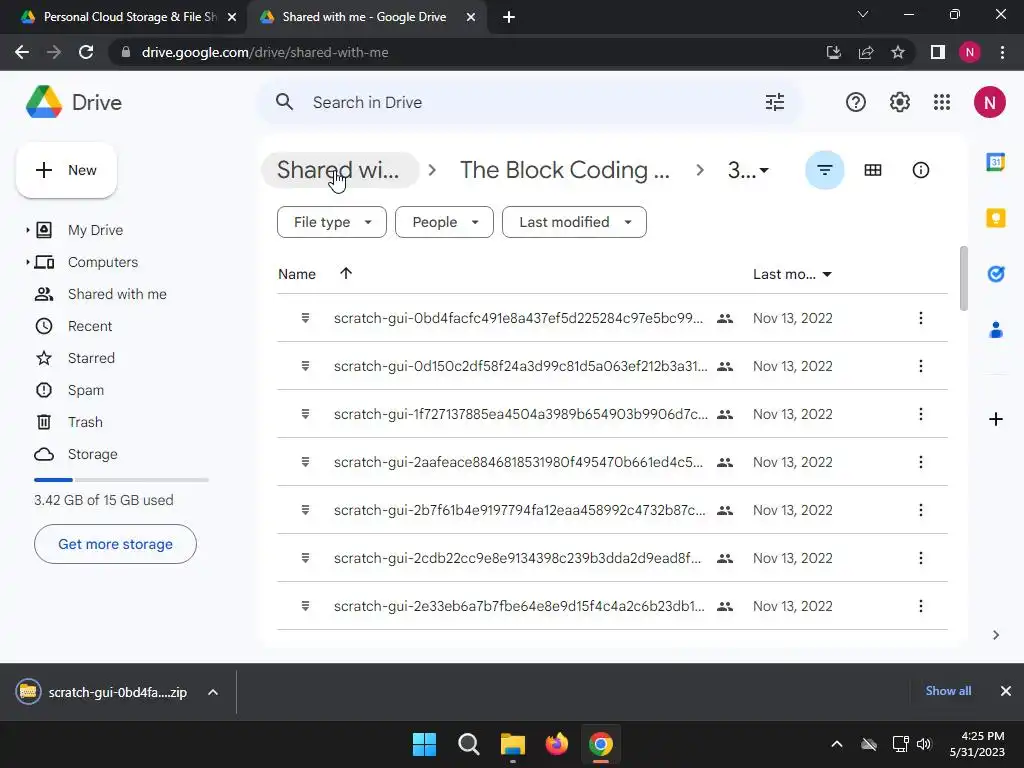Reload the page in Chrome
The width and height of the screenshot is (1024, 768).
point(86,52)
